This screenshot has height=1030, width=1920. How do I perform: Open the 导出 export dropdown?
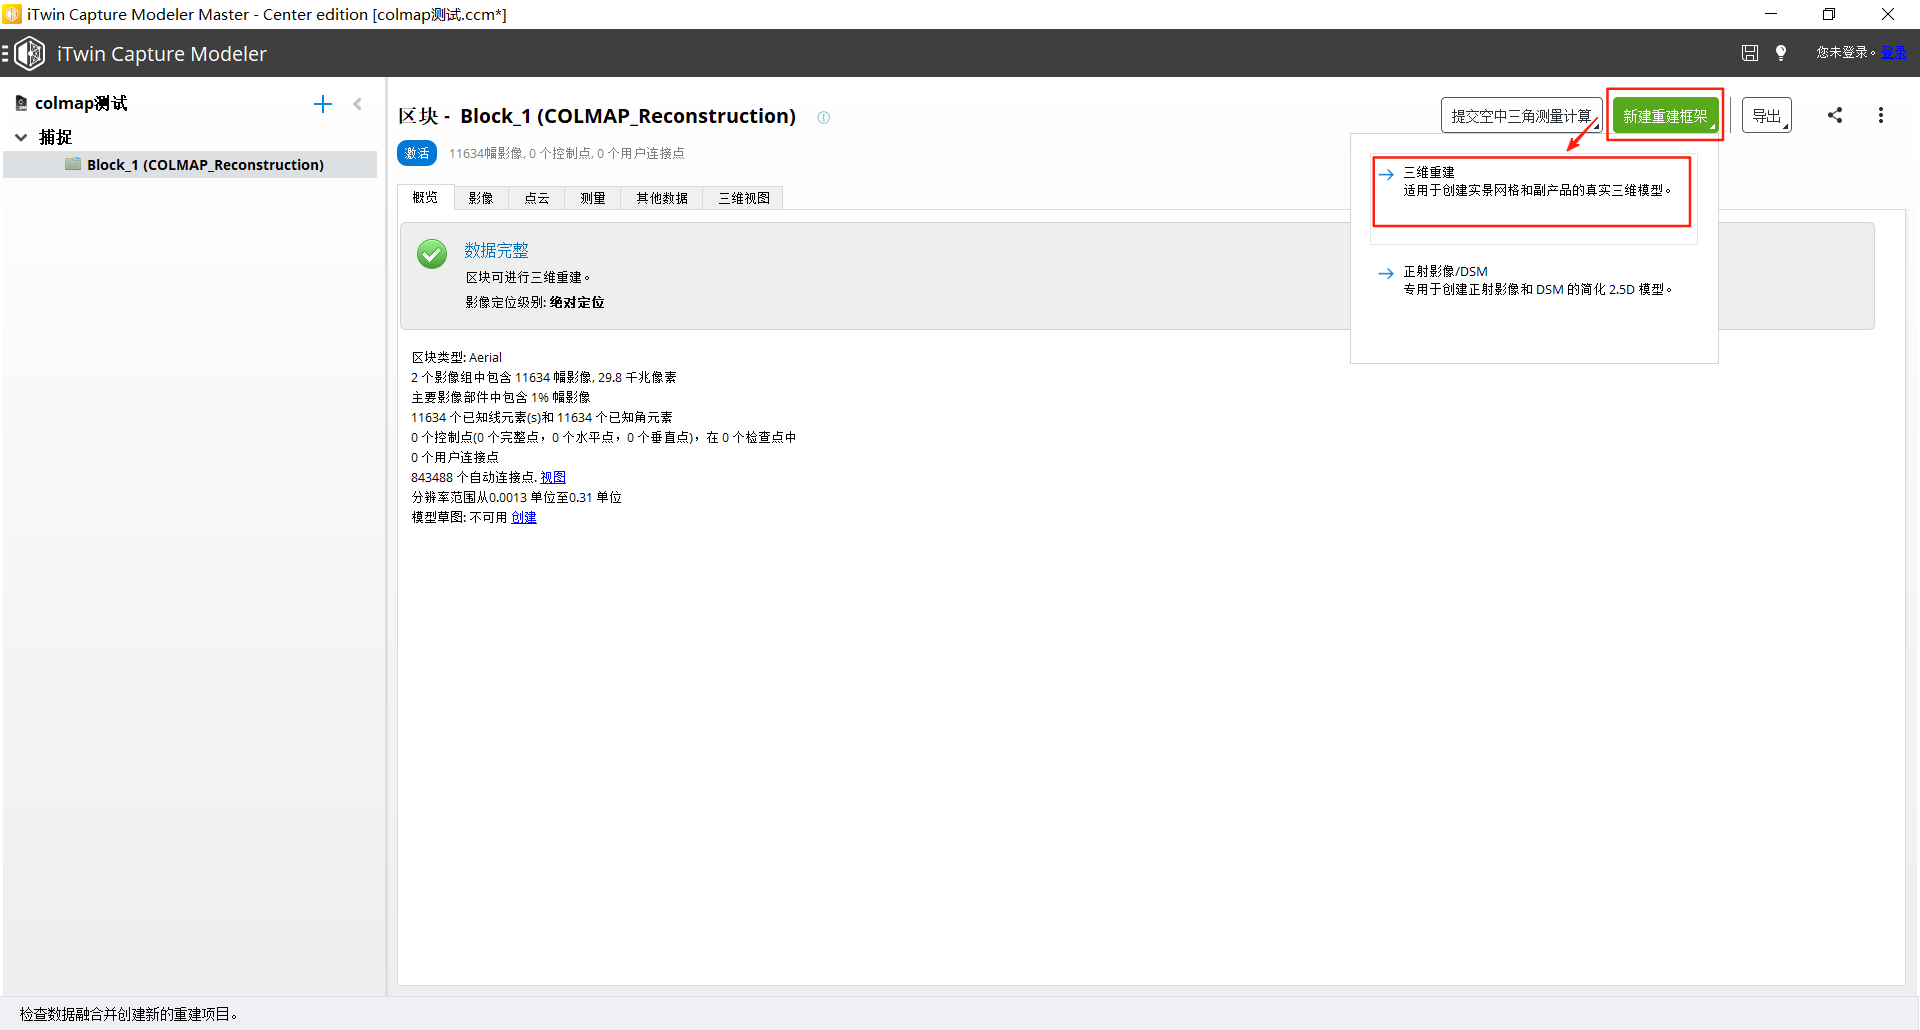(x=1766, y=116)
